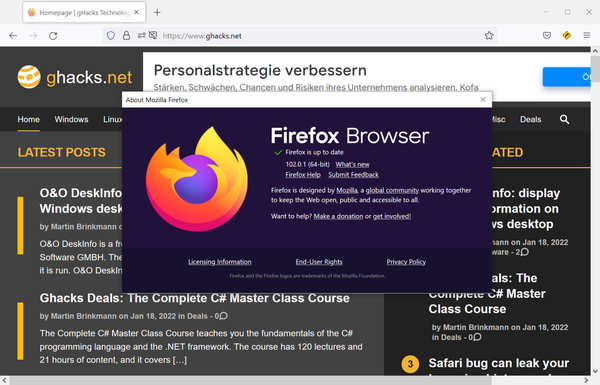Click Personalstrategie verbessern ad headline

260,70
